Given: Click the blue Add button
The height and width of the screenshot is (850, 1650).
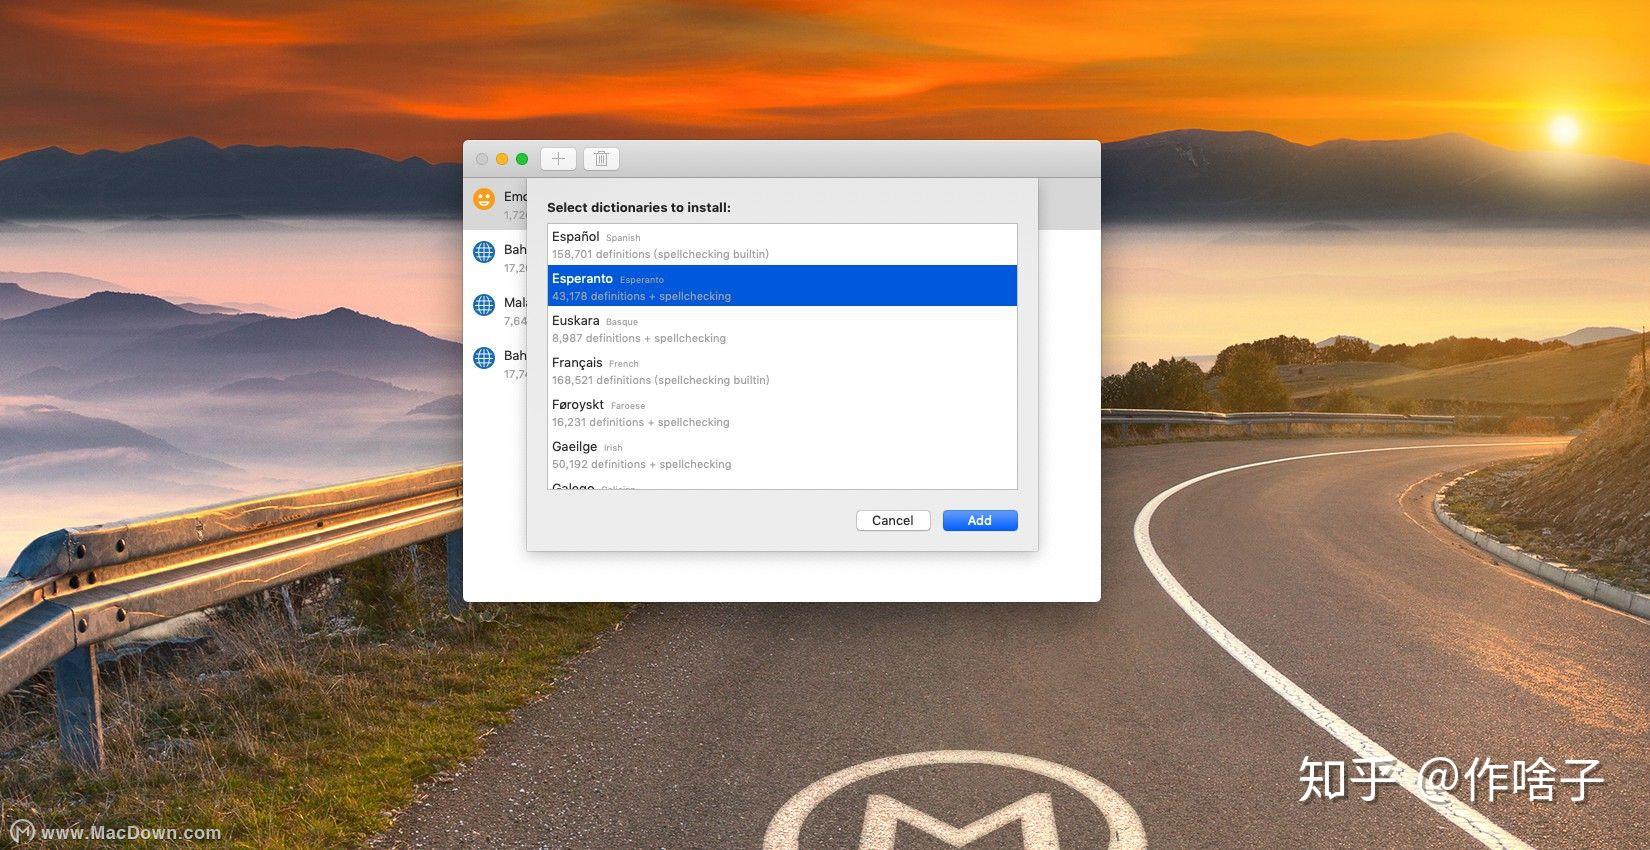Looking at the screenshot, I should click(980, 520).
